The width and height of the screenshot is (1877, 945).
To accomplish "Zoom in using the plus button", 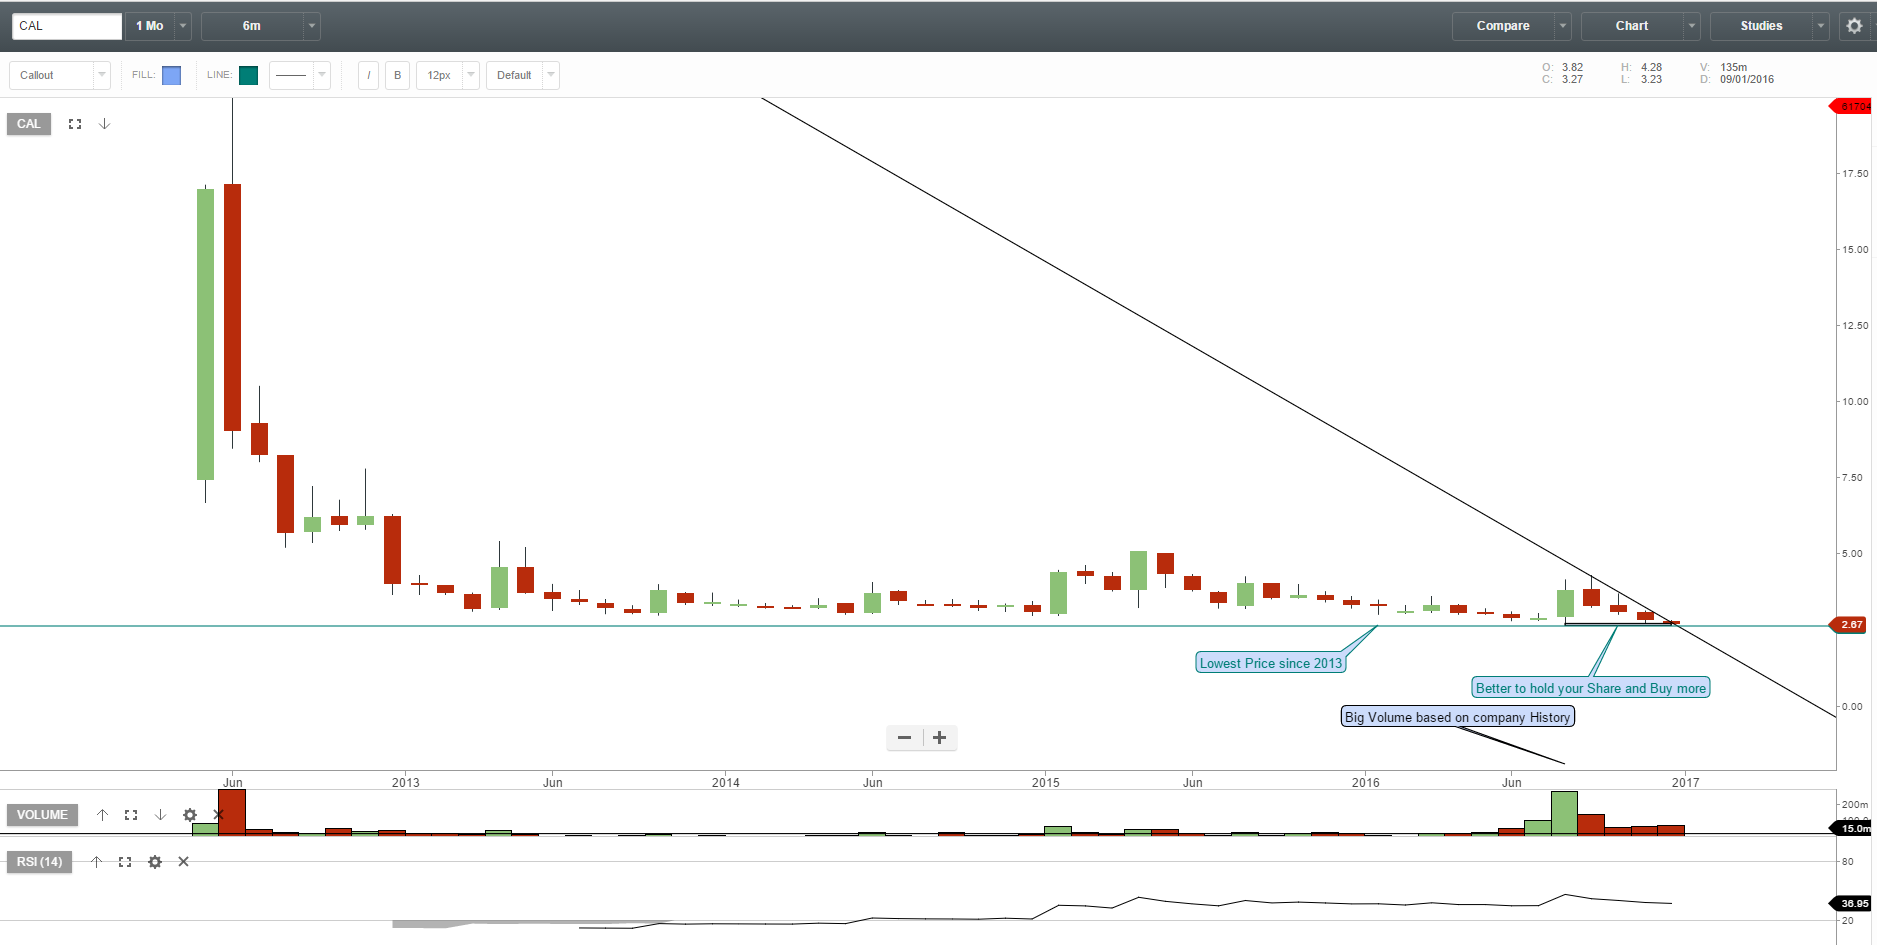I will [938, 737].
